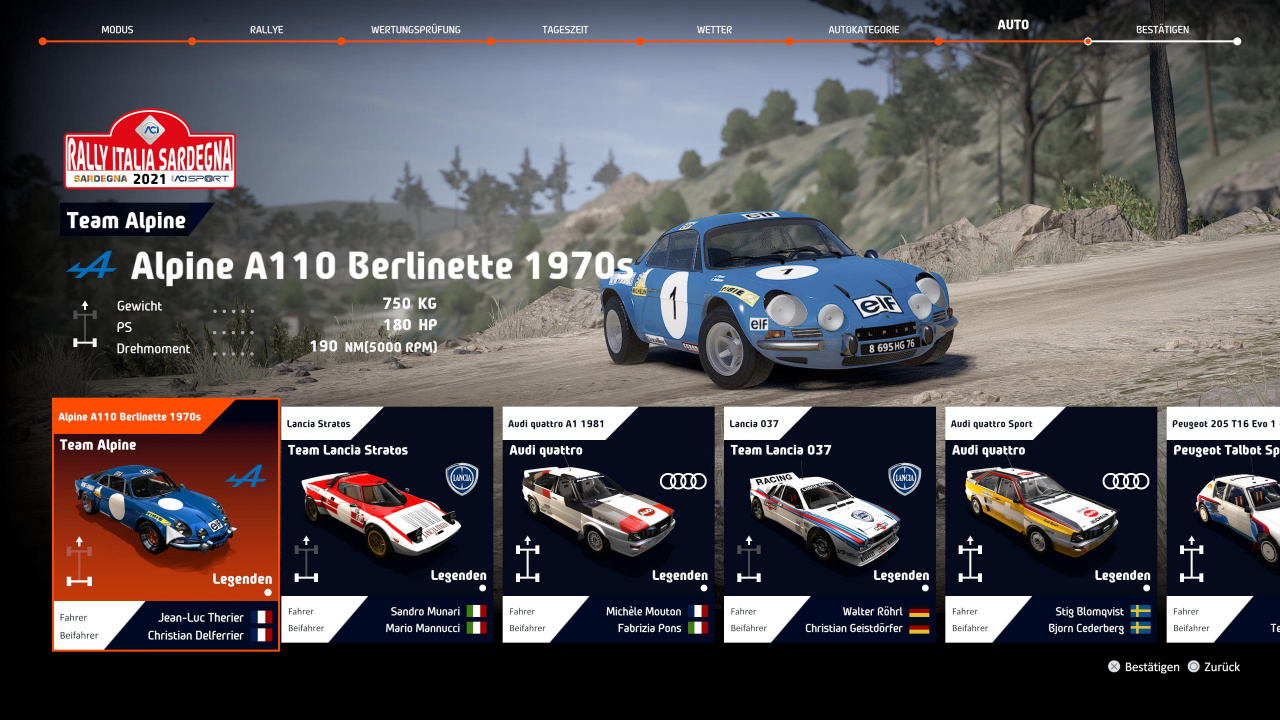Viewport: 1280px width, 720px height.
Task: Click Audi rings logo on Audi quattro Sport card
Action: click(1126, 481)
